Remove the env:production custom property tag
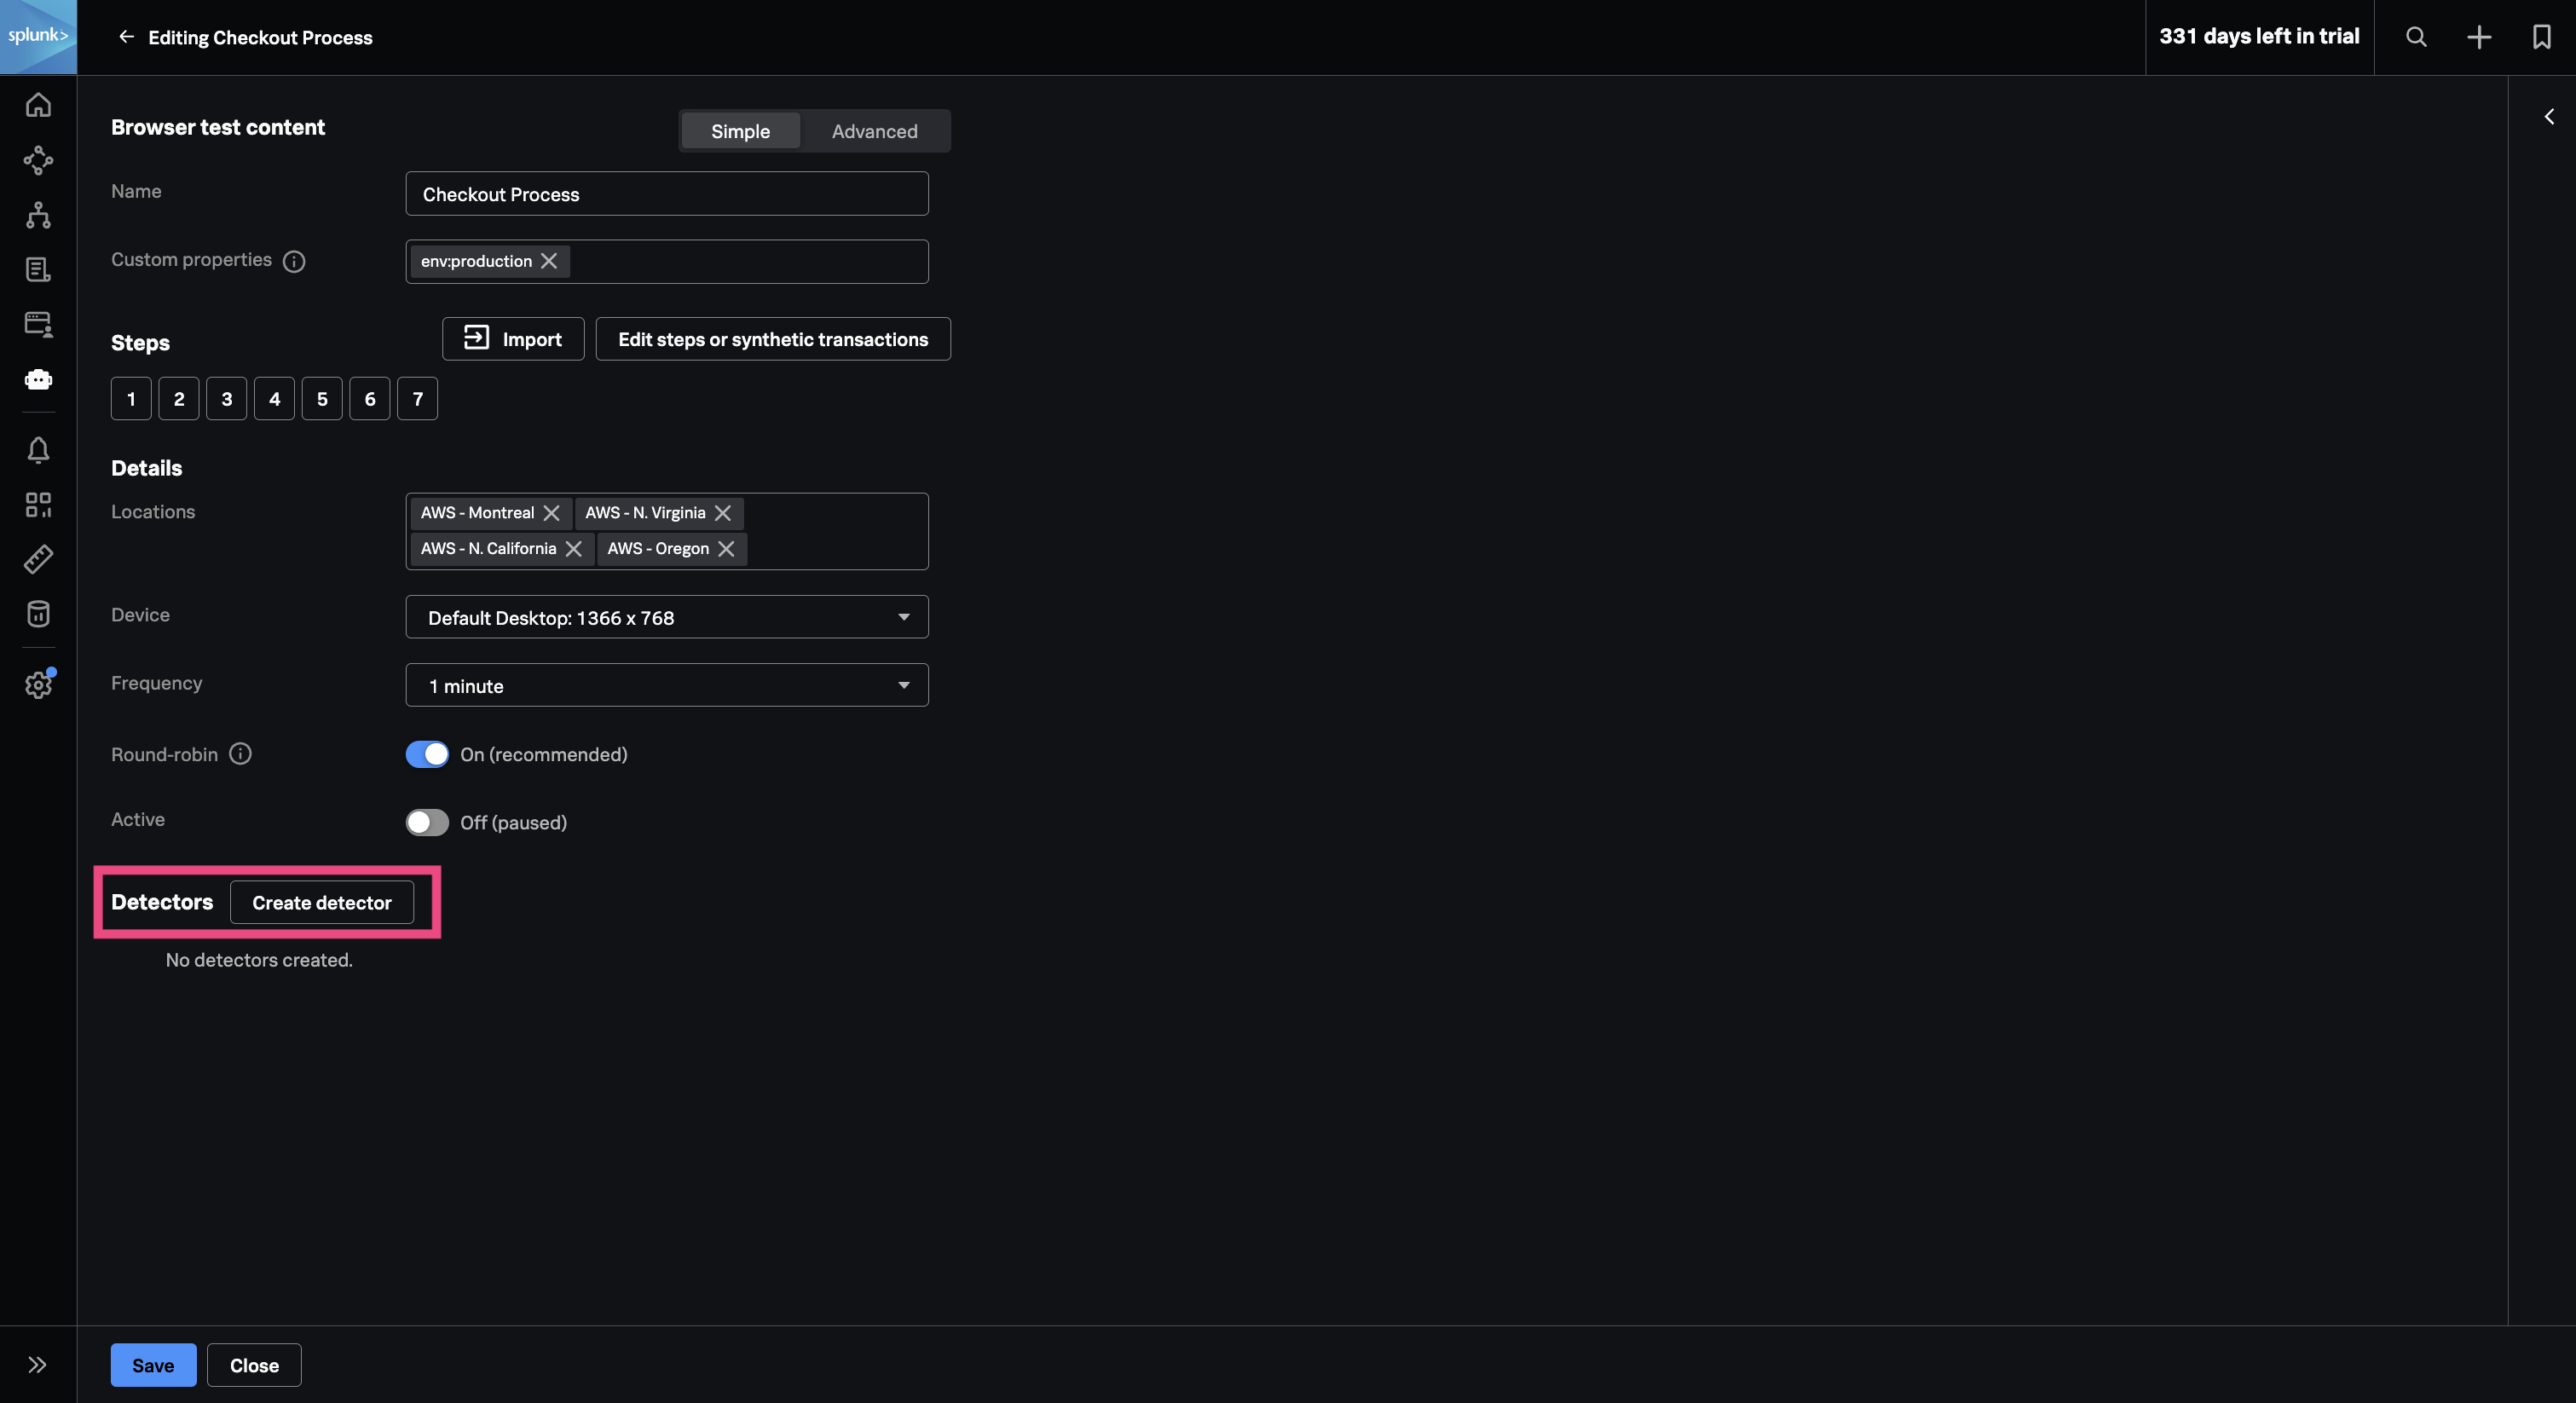Viewport: 2576px width, 1403px height. (x=549, y=261)
